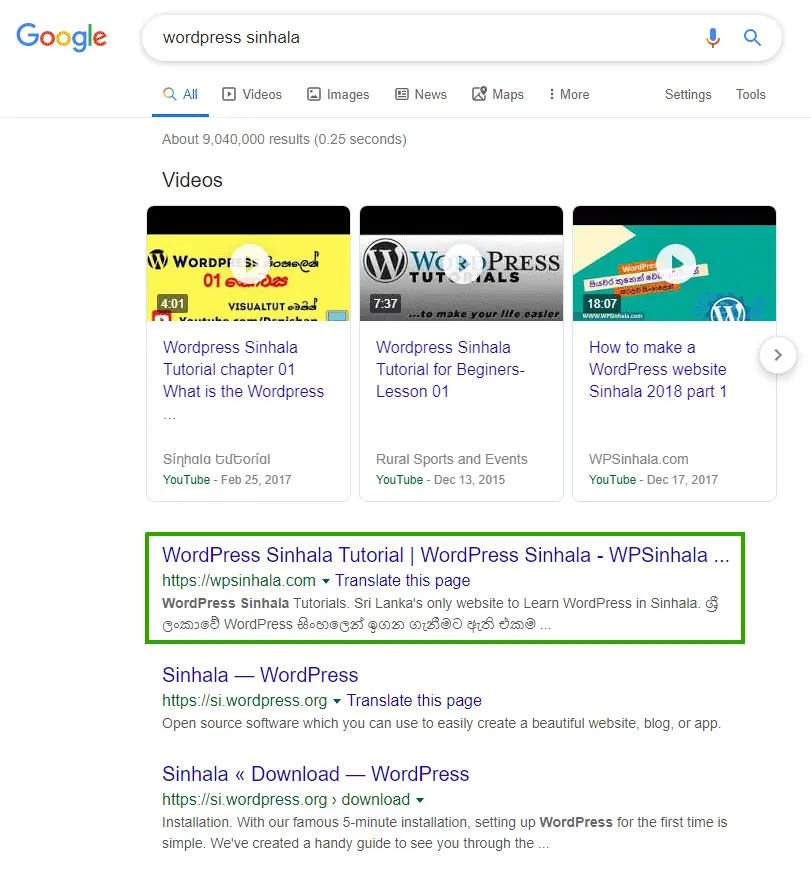This screenshot has height=873, width=811.
Task: Click 'Rural Sports and Events' channel name
Action: click(451, 459)
